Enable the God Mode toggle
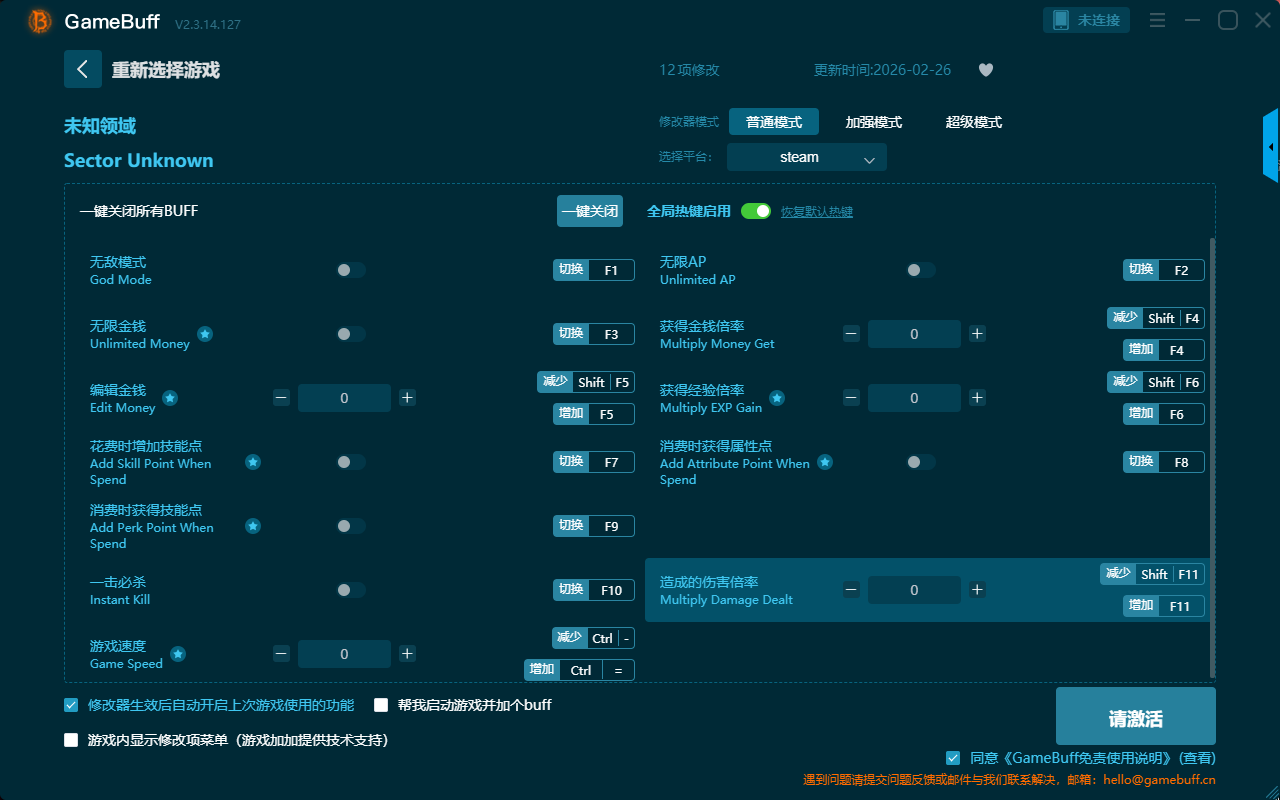Viewport: 1280px width, 800px height. (351, 270)
